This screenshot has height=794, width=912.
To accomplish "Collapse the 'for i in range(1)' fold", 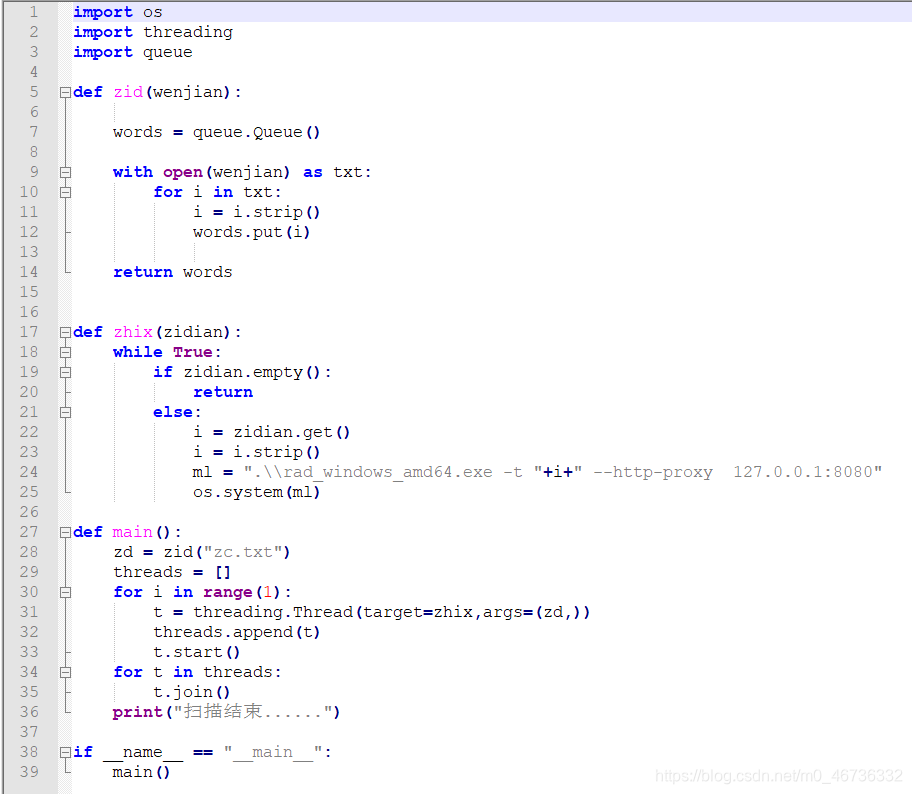I will [65, 593].
